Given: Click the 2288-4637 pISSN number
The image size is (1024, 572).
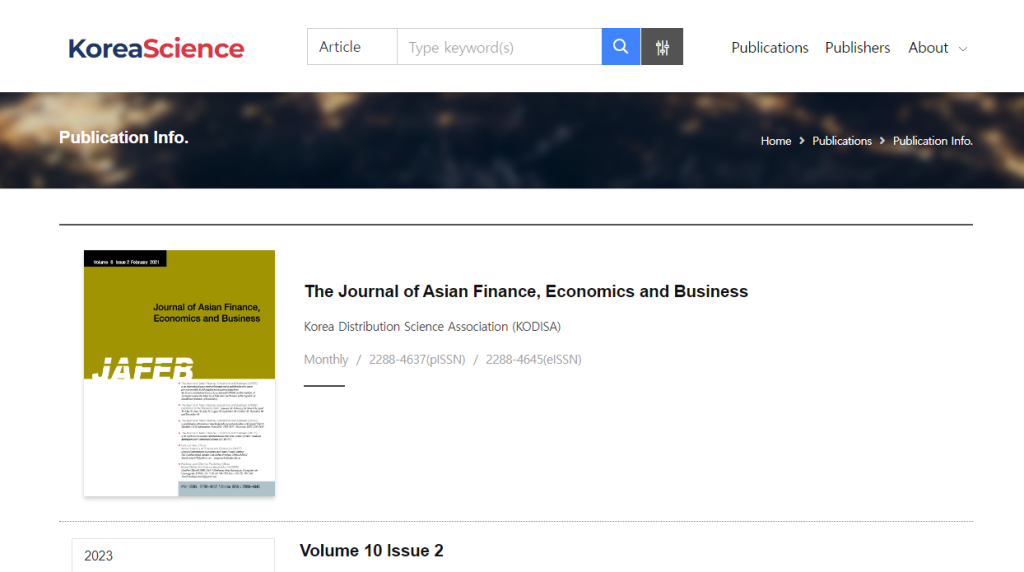Looking at the screenshot, I should pos(416,359).
